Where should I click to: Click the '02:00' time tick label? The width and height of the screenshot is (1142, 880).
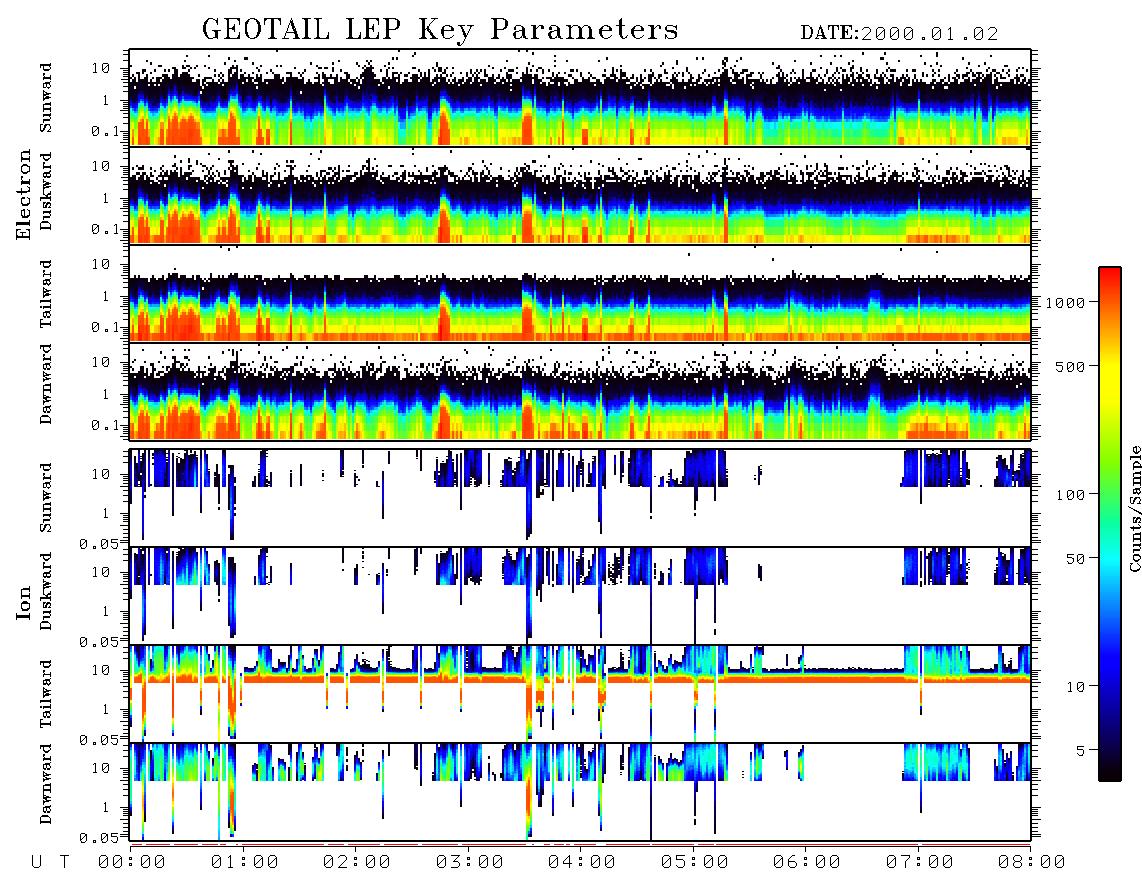pos(357,862)
